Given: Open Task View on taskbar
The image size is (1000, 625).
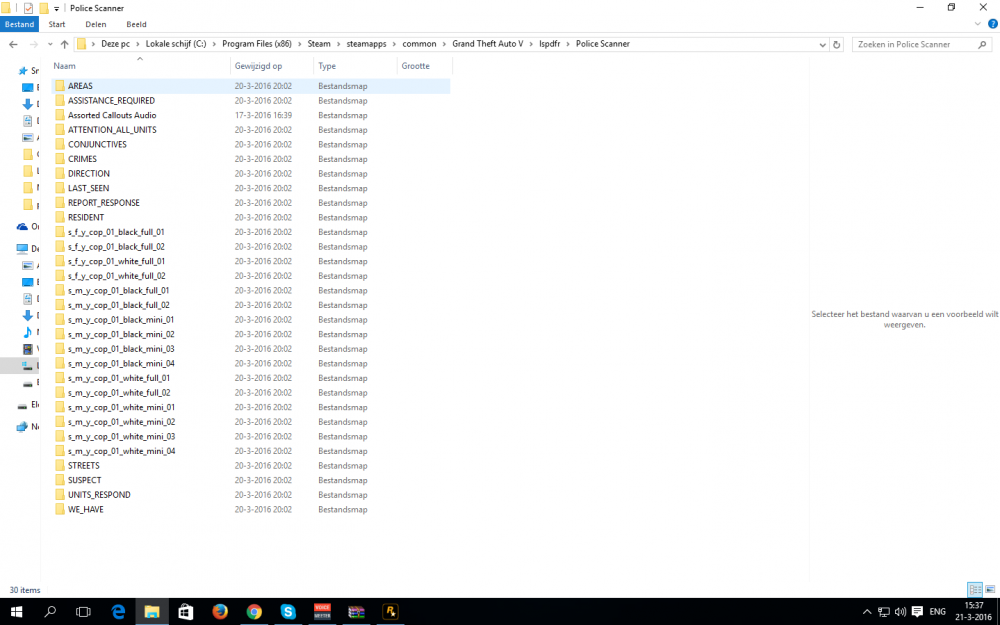Looking at the screenshot, I should tap(83, 612).
